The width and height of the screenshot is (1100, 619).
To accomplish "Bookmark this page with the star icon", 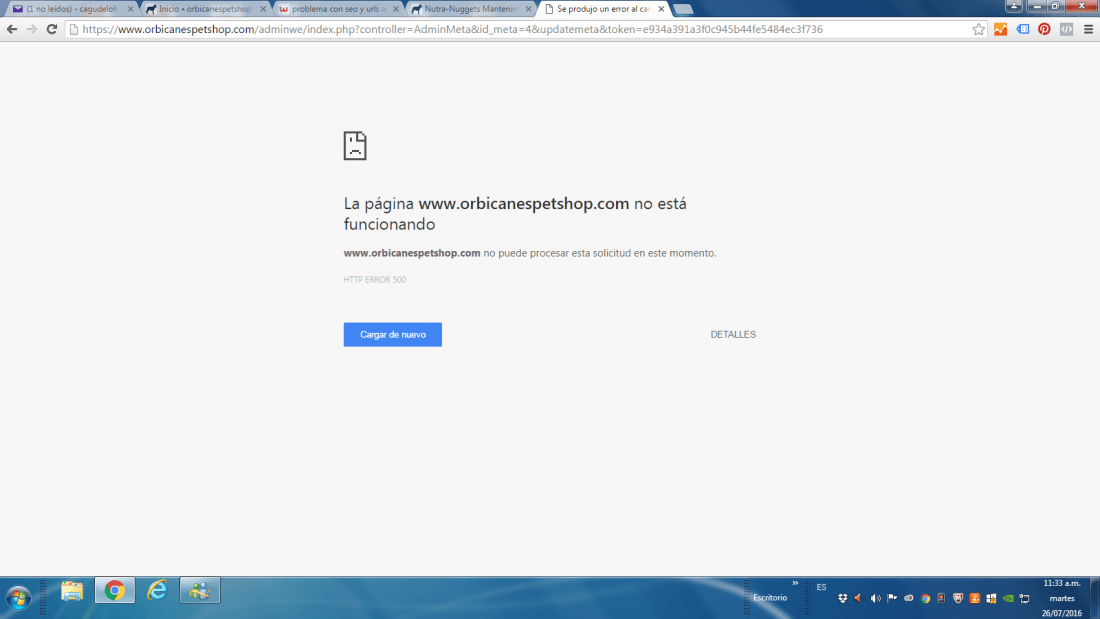I will tap(978, 29).
